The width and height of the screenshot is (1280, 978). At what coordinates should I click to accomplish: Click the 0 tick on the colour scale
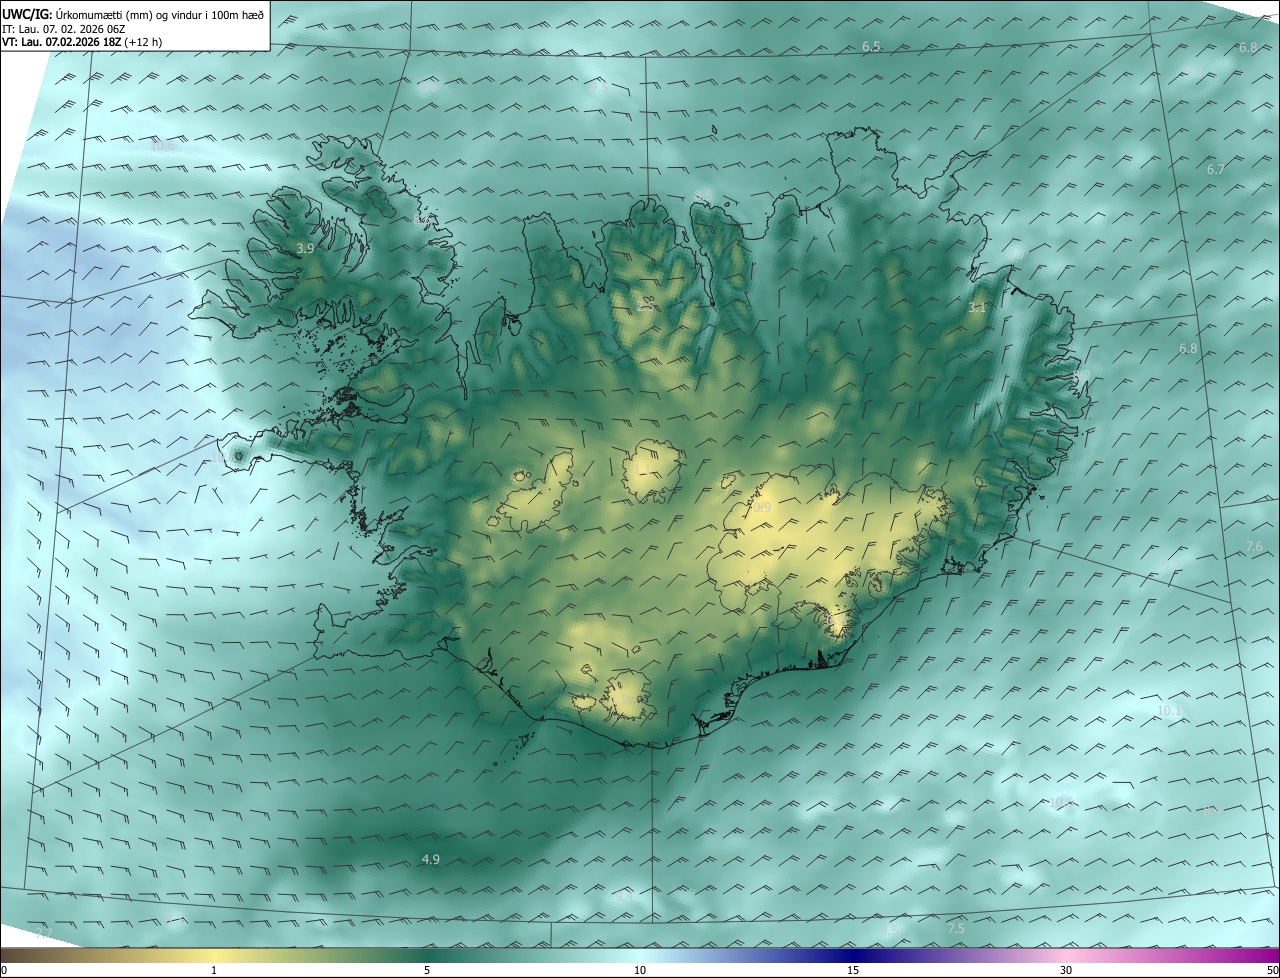4,970
